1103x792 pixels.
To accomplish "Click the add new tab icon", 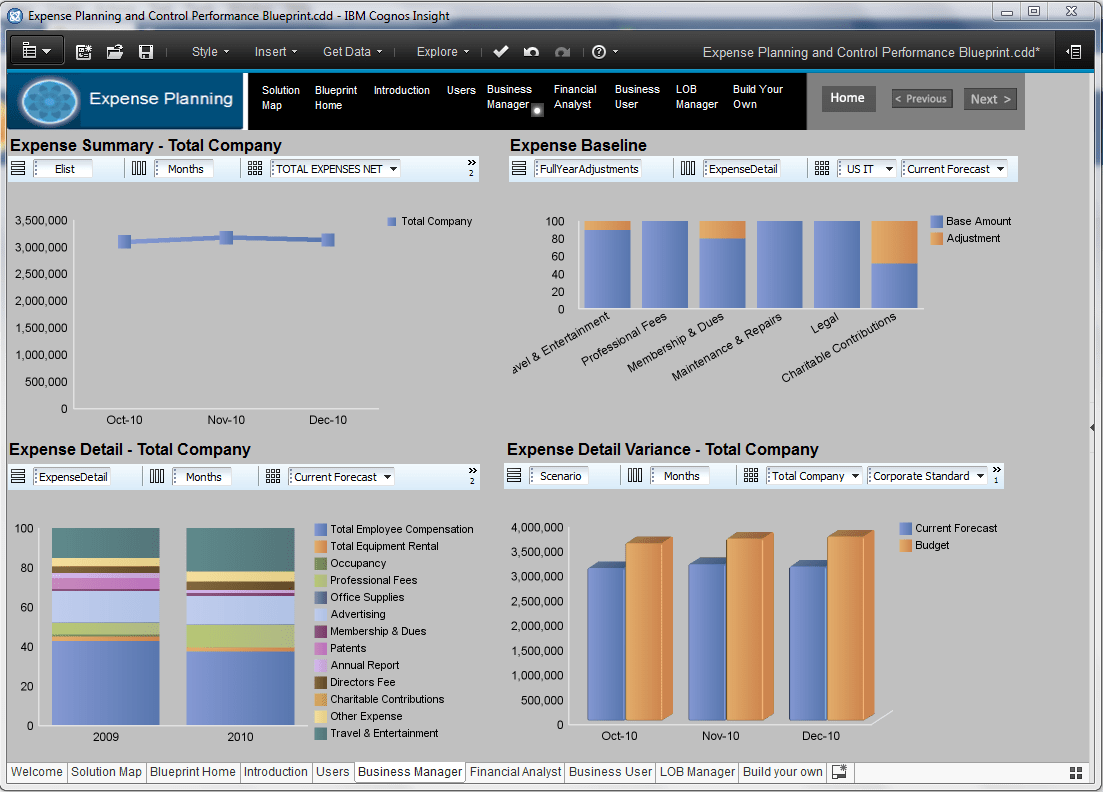I will coord(840,772).
